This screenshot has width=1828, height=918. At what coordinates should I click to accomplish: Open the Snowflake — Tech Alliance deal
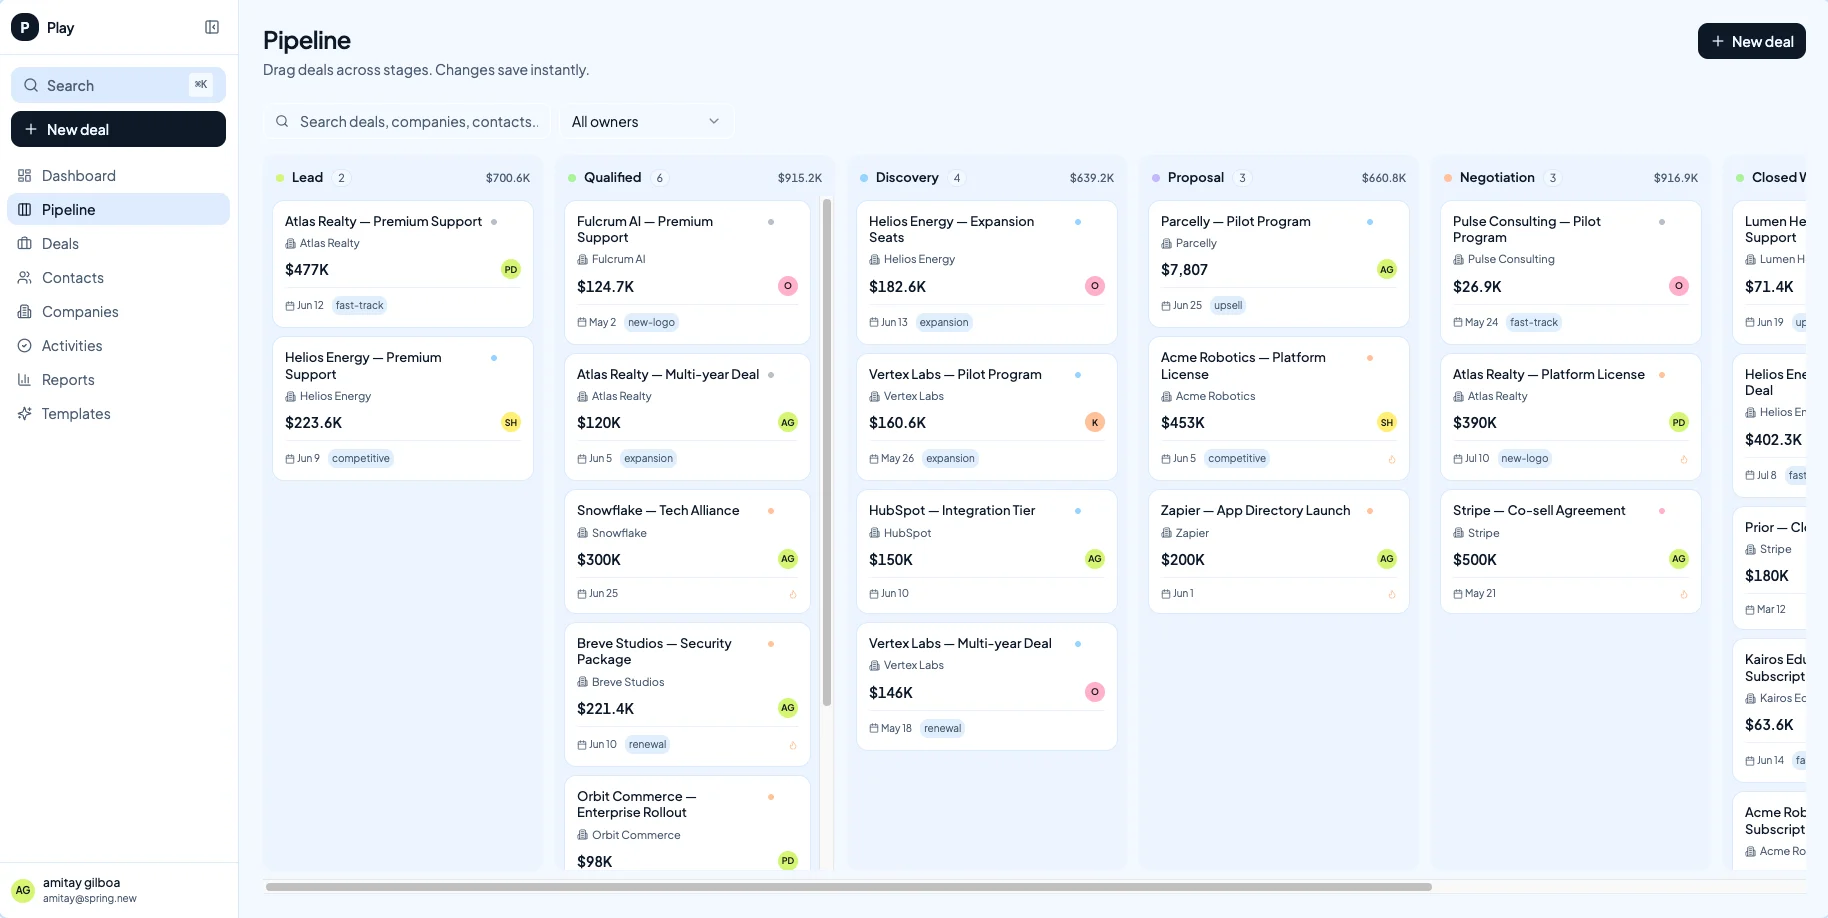687,551
